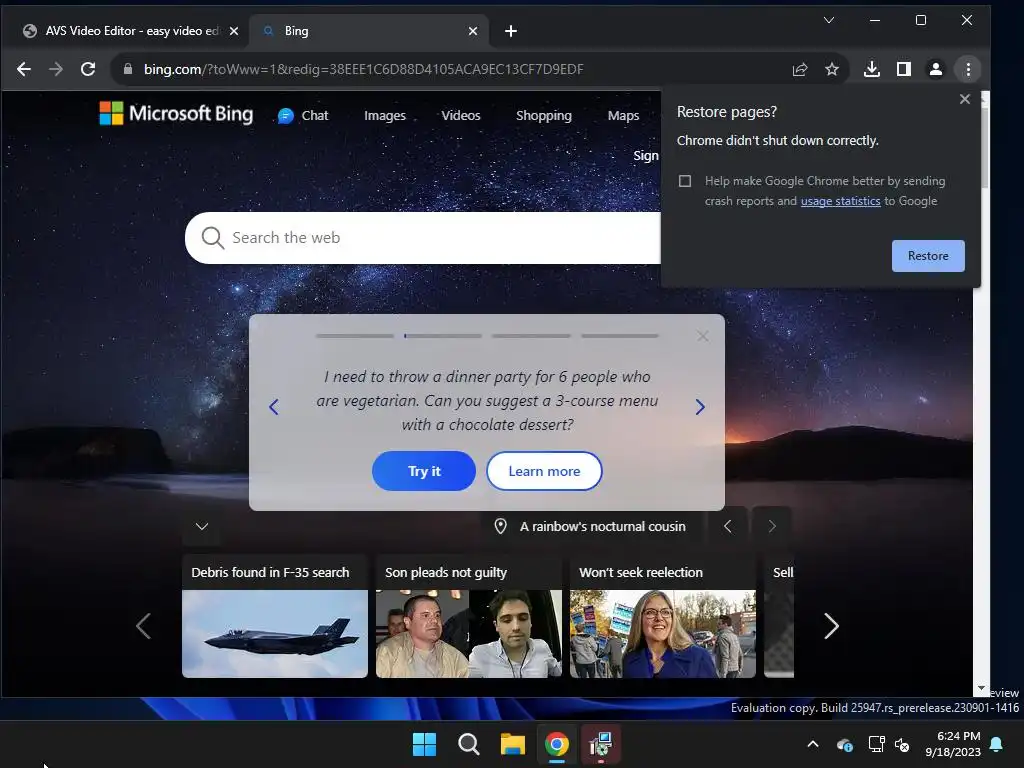Click the page scrollbar down arrow
The width and height of the screenshot is (1024, 768).
[x=981, y=688]
